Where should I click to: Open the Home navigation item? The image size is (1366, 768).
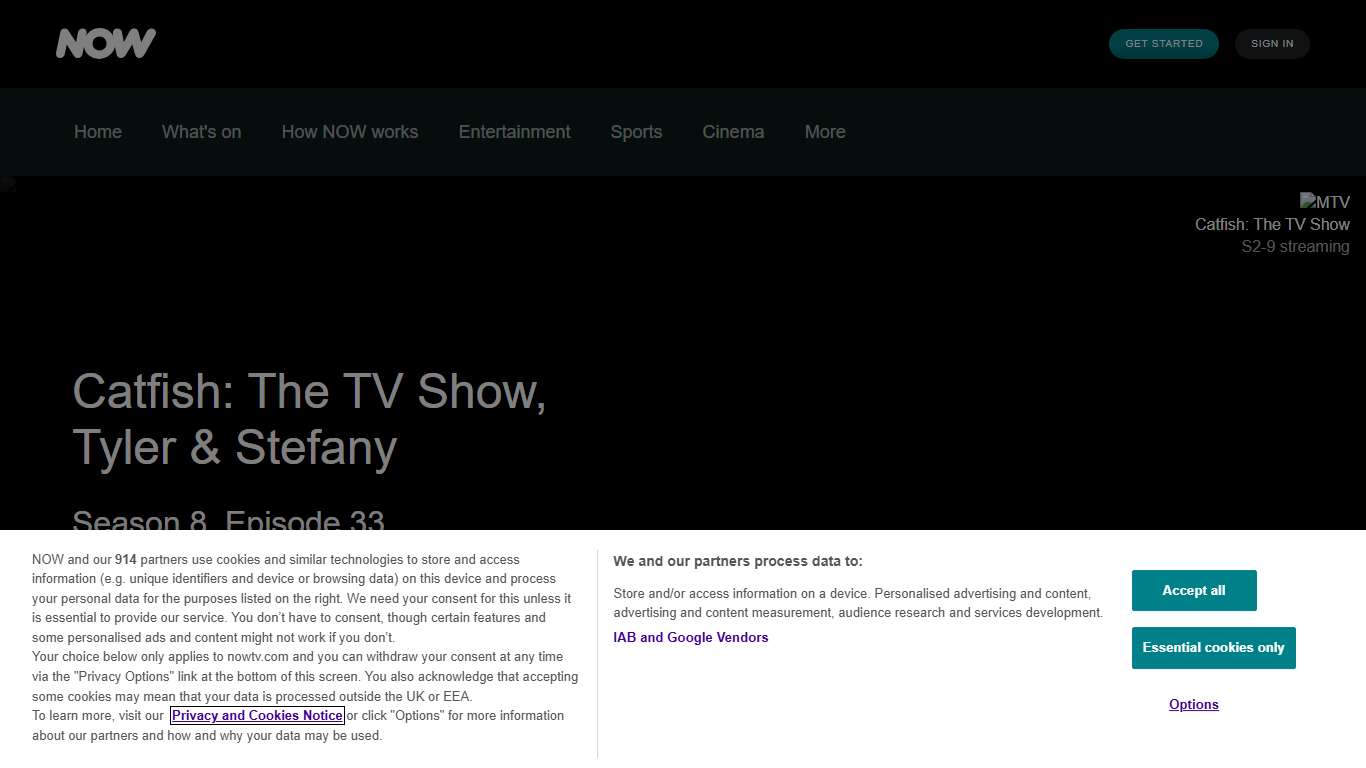tap(97, 131)
